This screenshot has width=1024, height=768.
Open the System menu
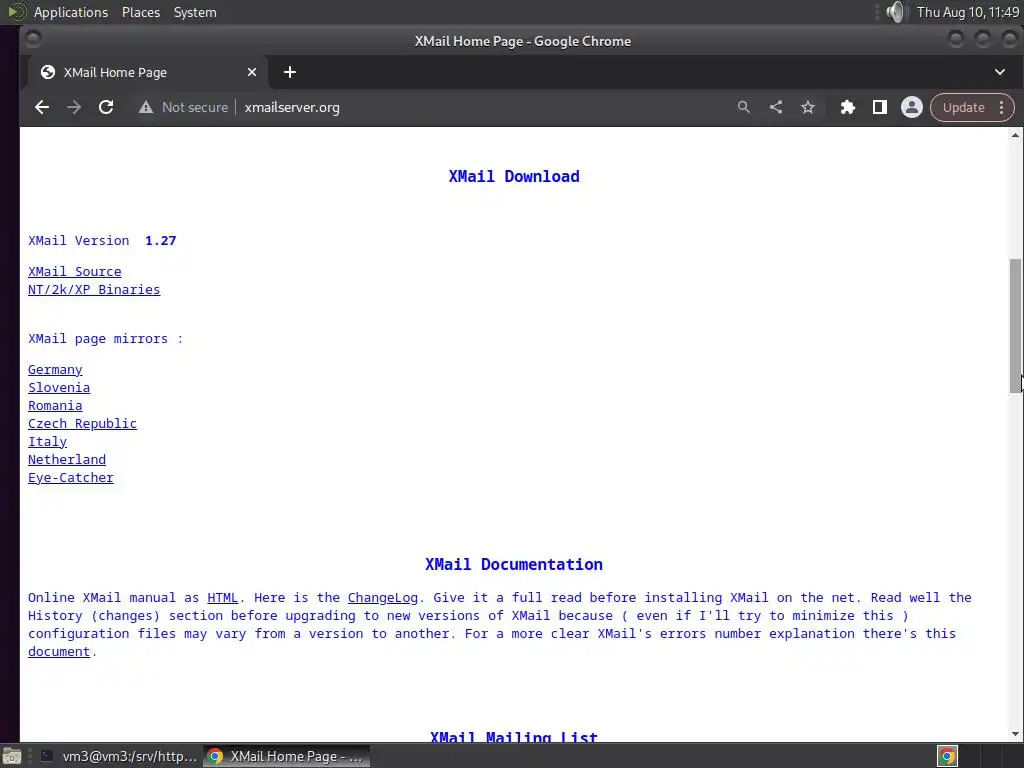tap(195, 12)
